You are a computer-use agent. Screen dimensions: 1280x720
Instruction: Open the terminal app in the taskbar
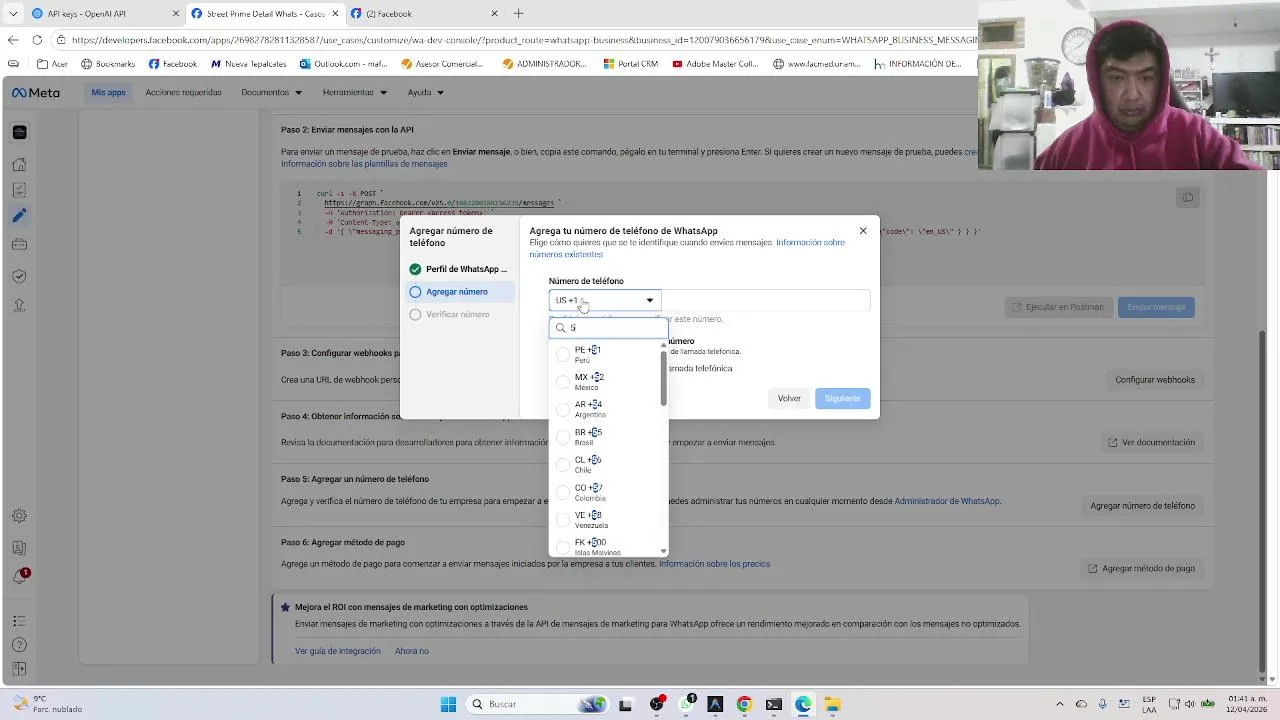774,704
